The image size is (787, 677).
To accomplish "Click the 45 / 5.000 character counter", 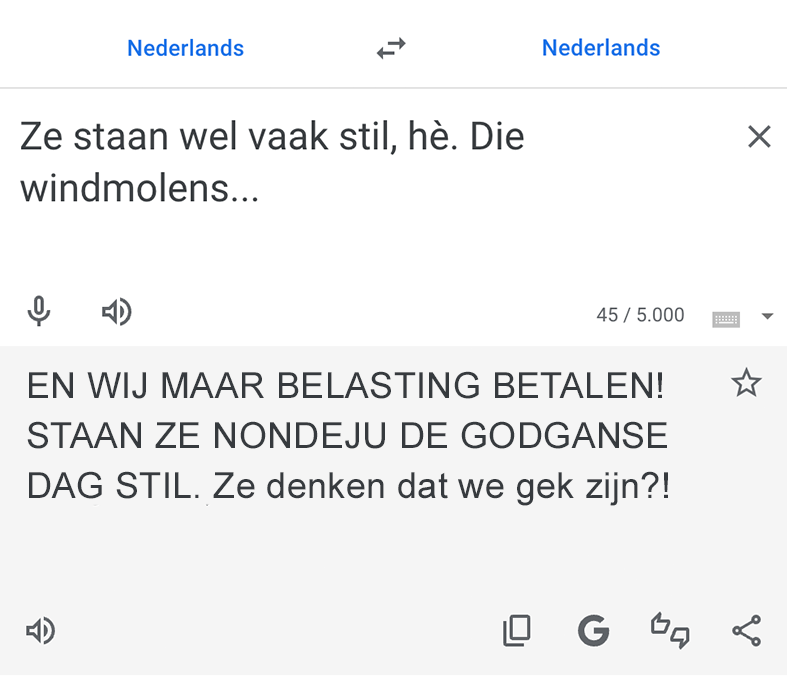I will pyautogui.click(x=640, y=316).
